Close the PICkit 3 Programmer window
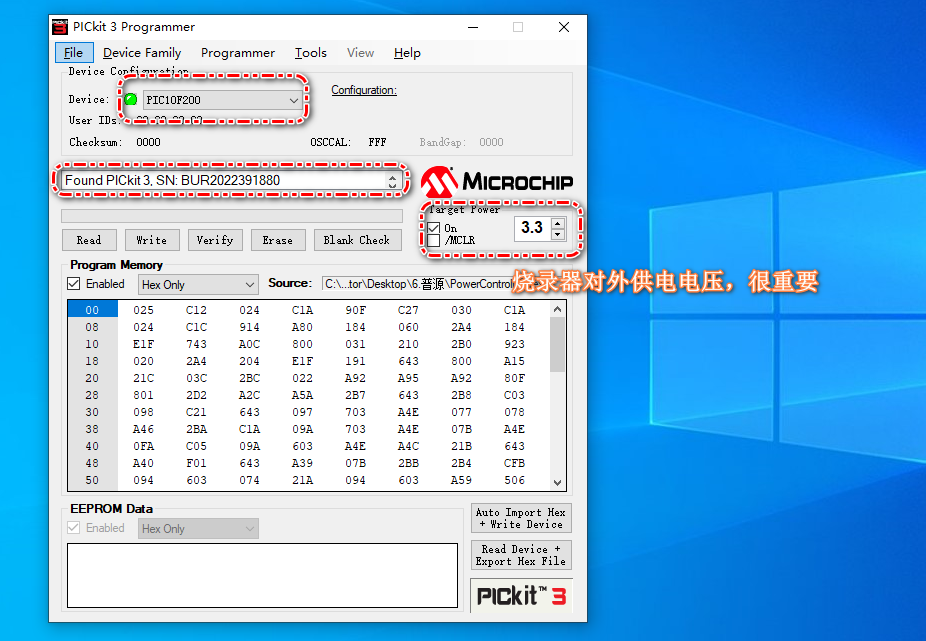This screenshot has width=926, height=641. [564, 27]
